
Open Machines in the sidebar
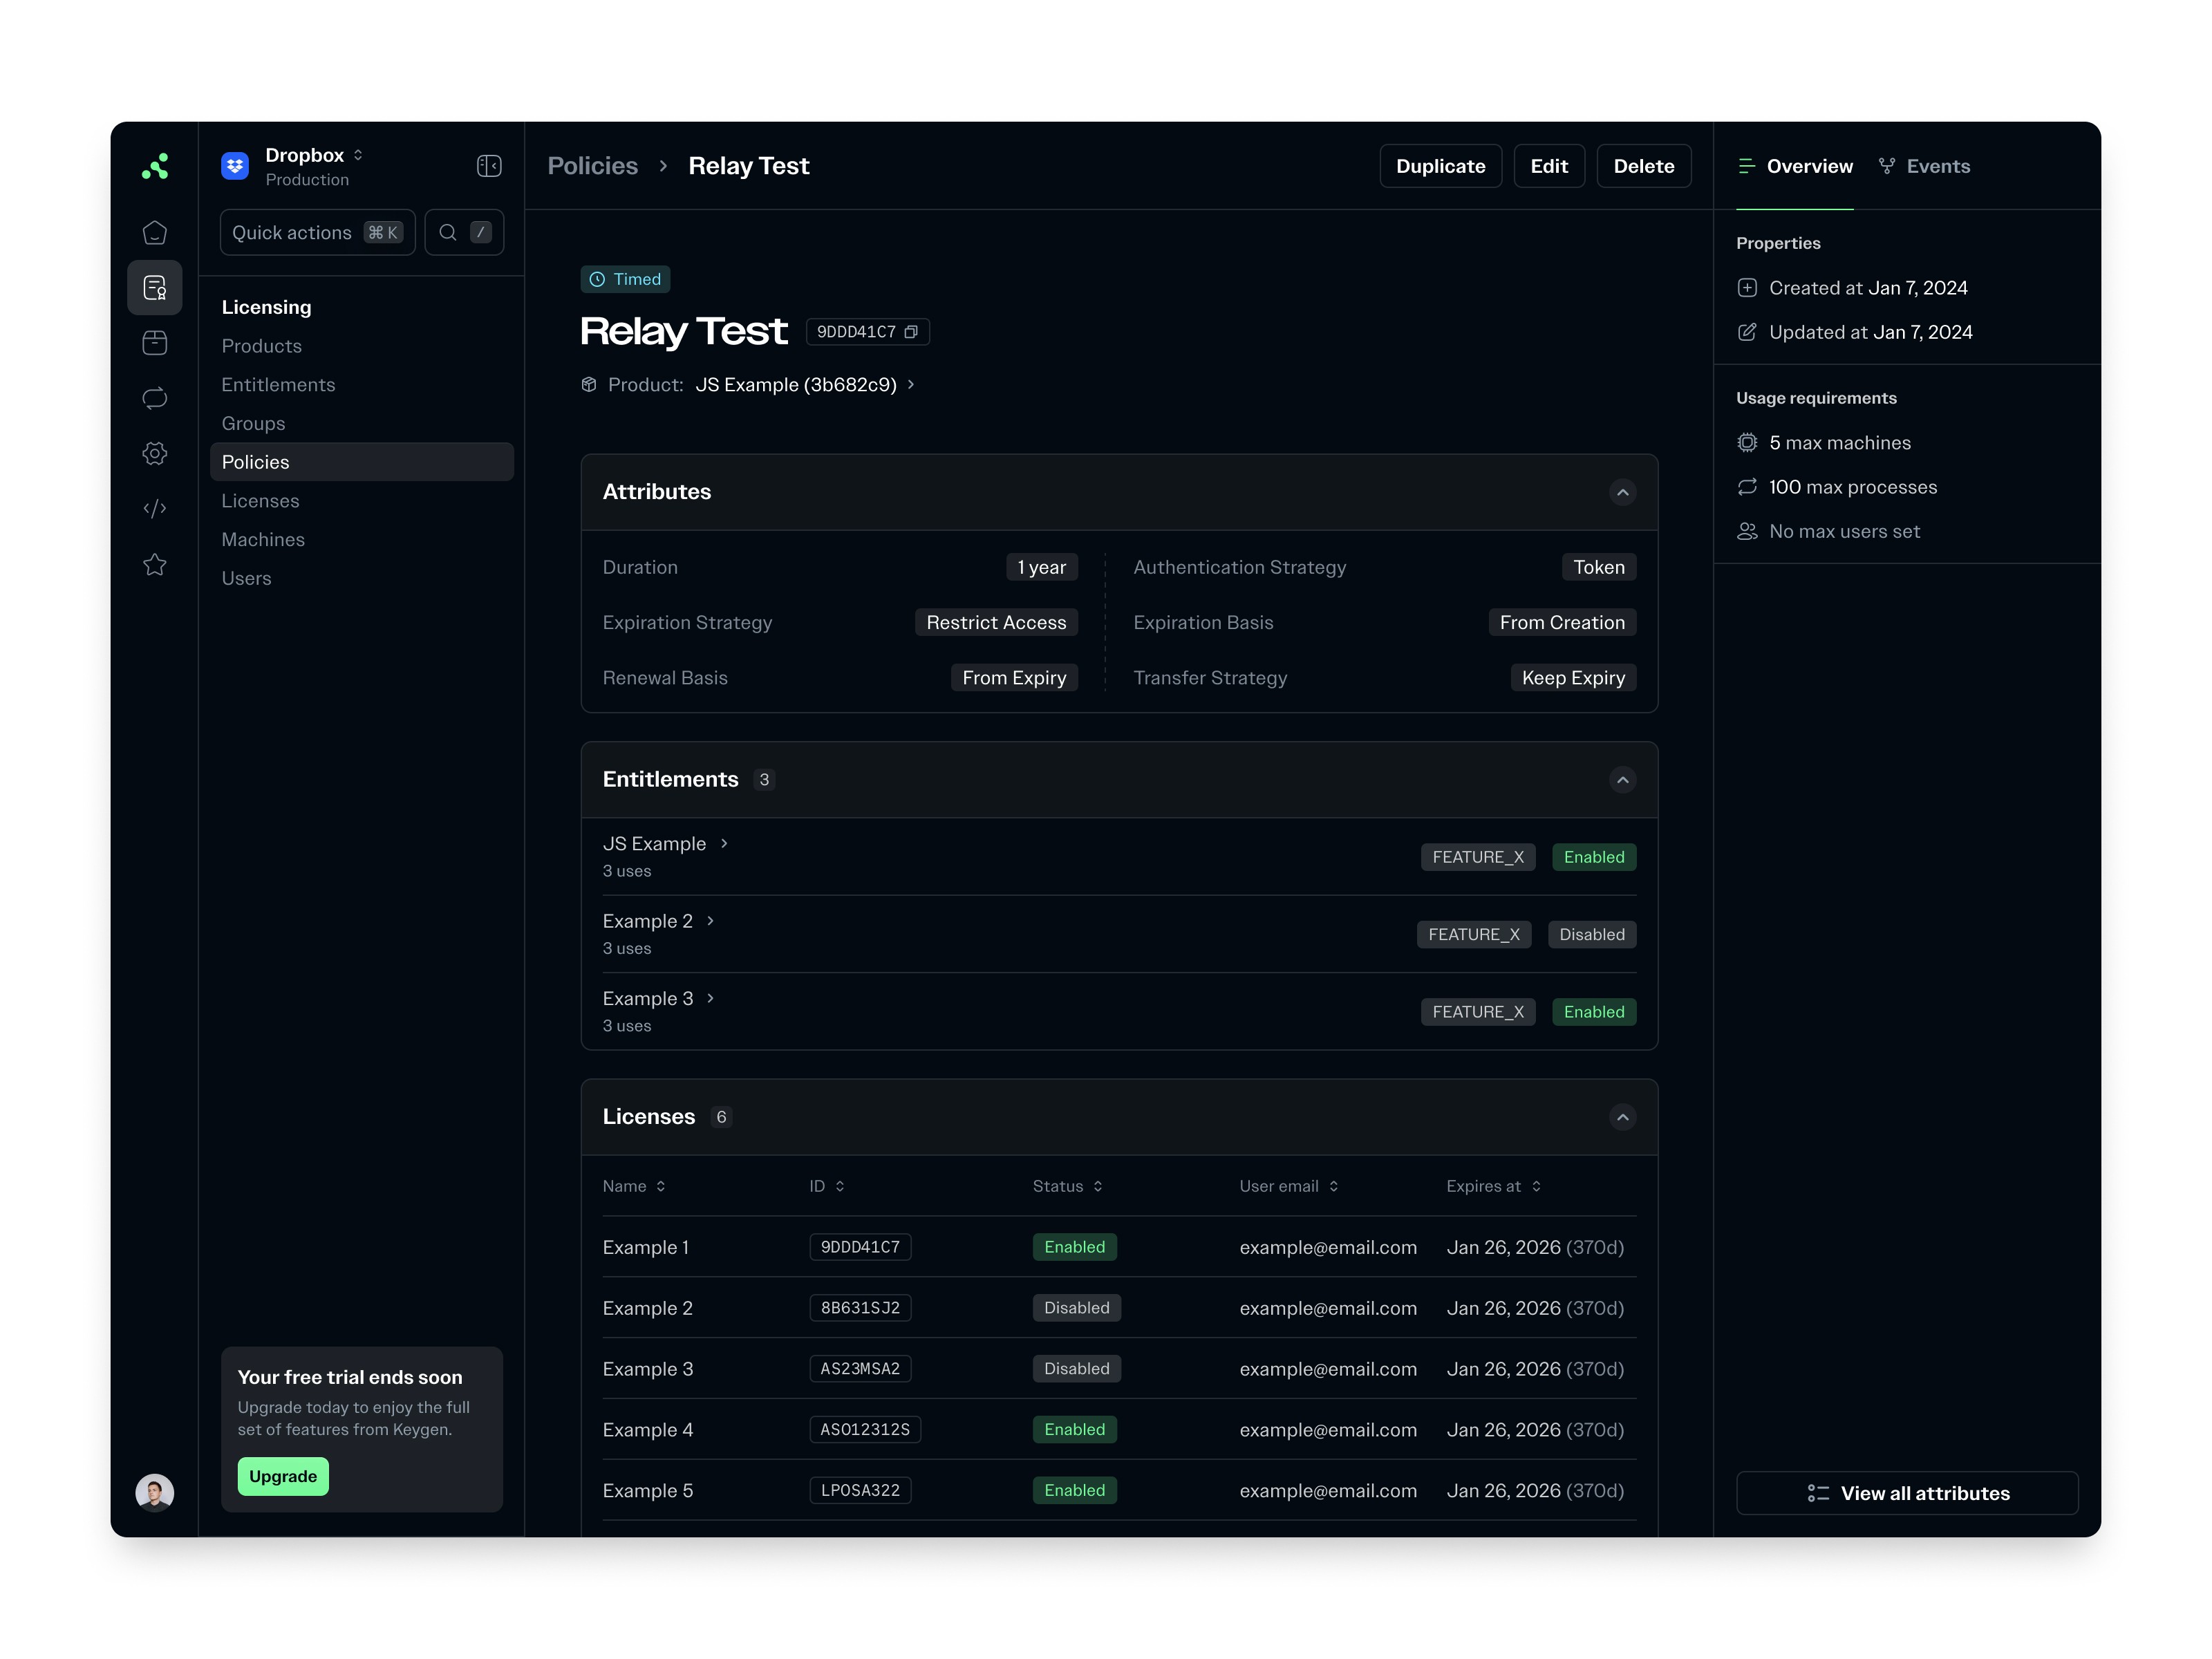(264, 540)
